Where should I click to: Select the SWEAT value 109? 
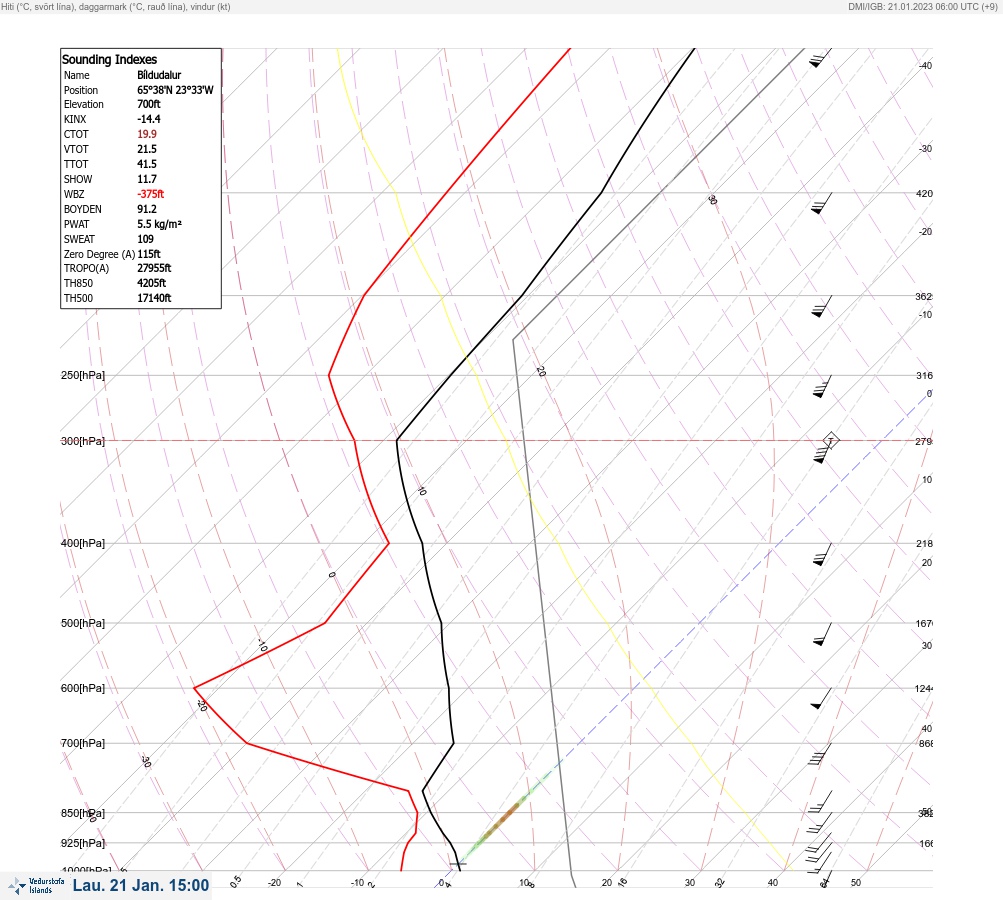(146, 239)
